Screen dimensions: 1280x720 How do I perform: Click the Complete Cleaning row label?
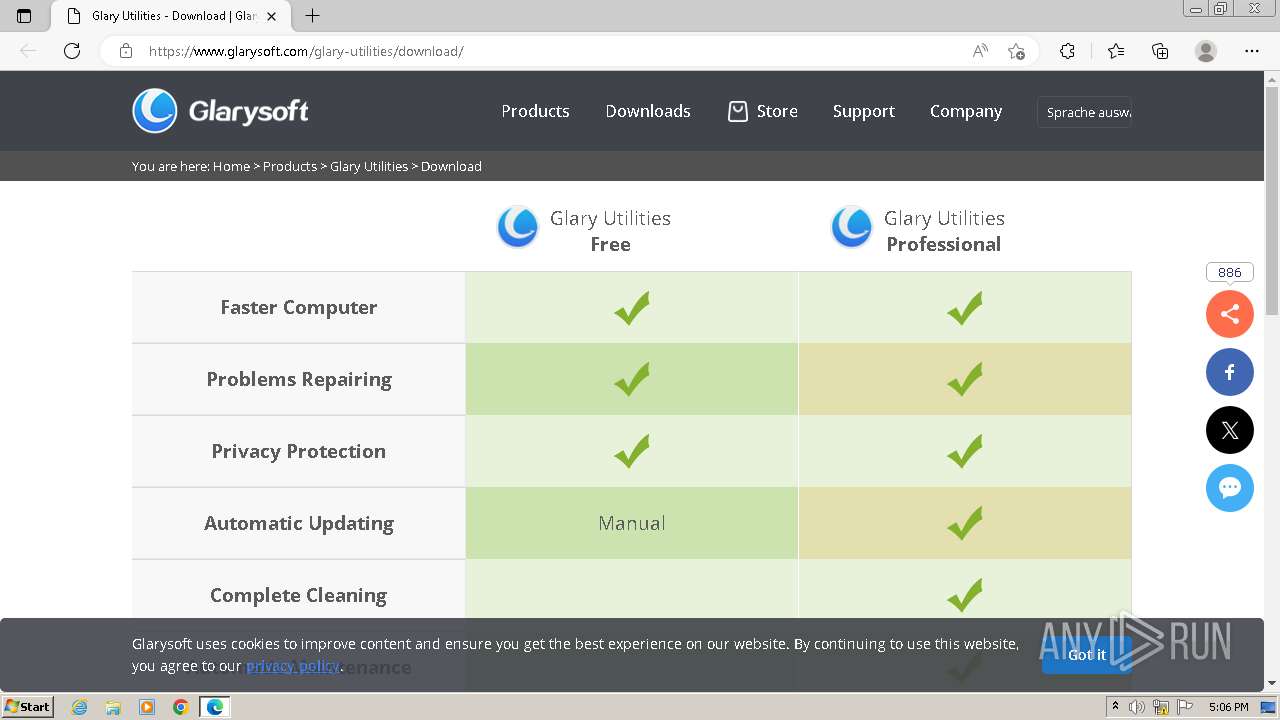click(299, 595)
